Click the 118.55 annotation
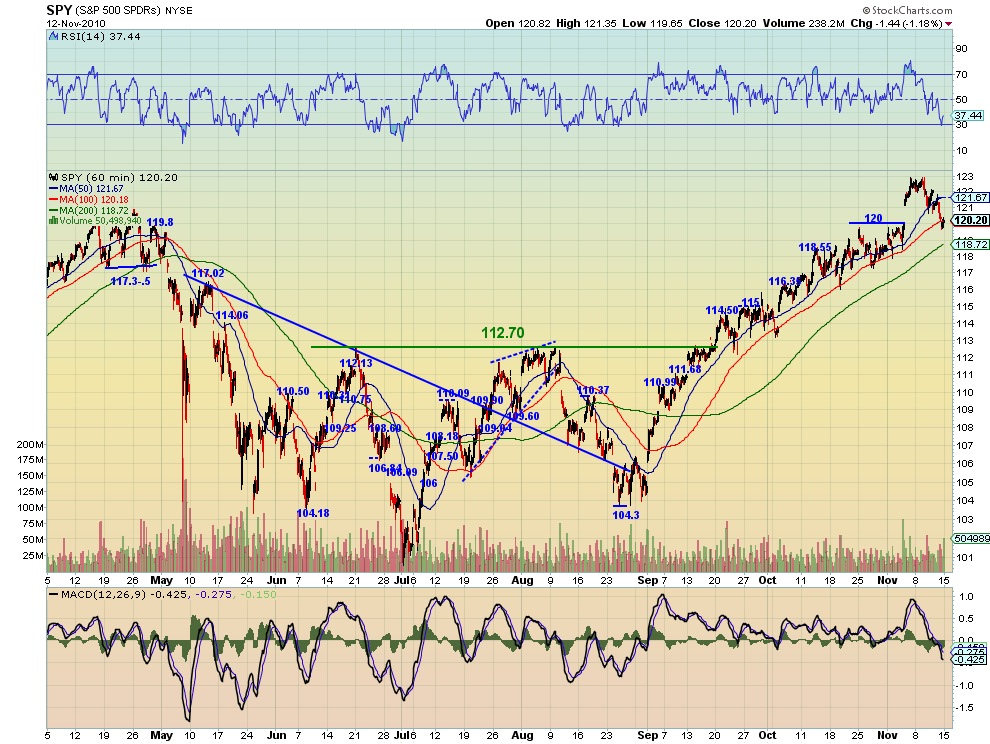990x744 pixels. (815, 248)
